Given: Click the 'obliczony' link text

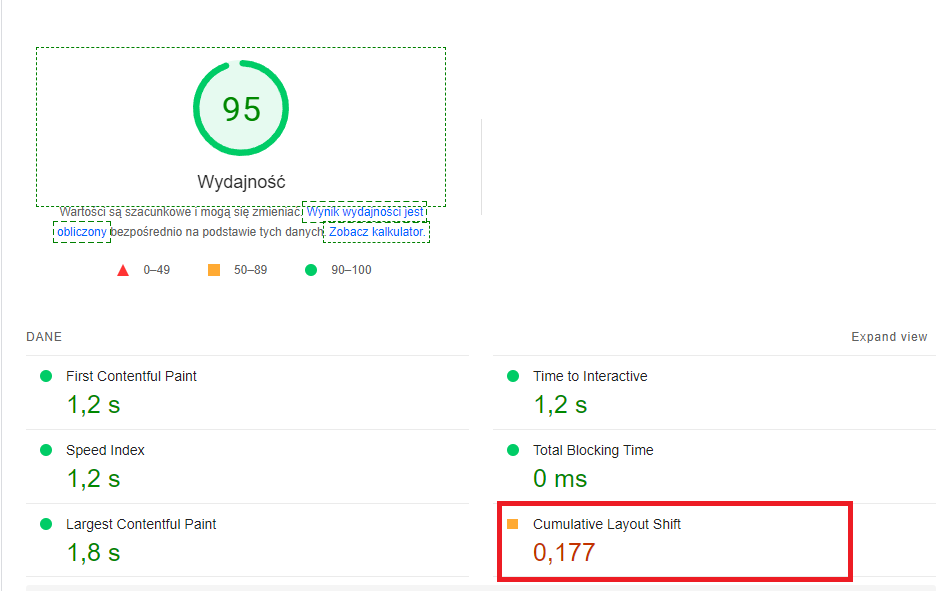Looking at the screenshot, I should coord(82,232).
